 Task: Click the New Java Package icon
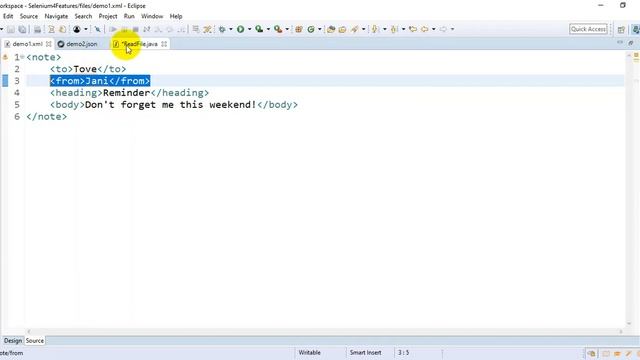coord(299,29)
